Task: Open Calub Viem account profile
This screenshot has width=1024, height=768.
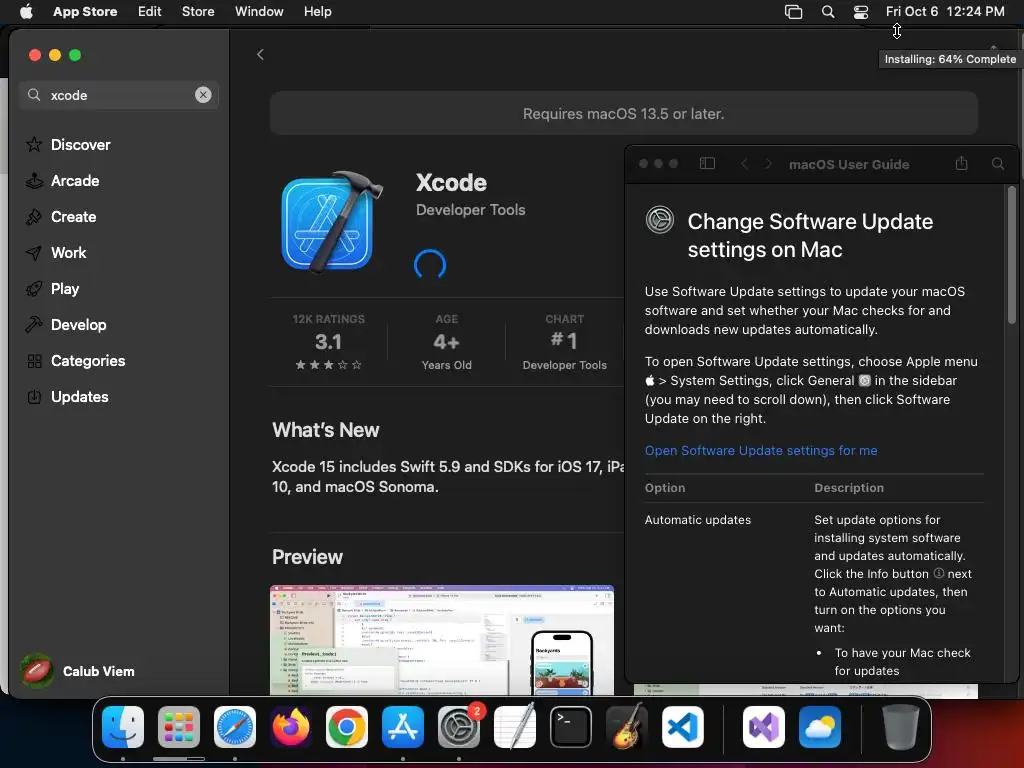Action: [x=78, y=671]
